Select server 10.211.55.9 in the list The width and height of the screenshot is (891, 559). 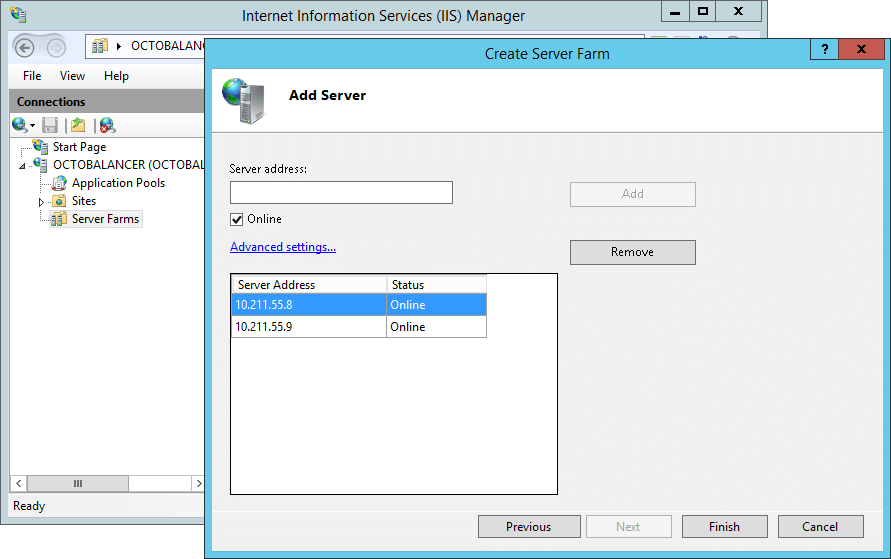click(x=308, y=327)
